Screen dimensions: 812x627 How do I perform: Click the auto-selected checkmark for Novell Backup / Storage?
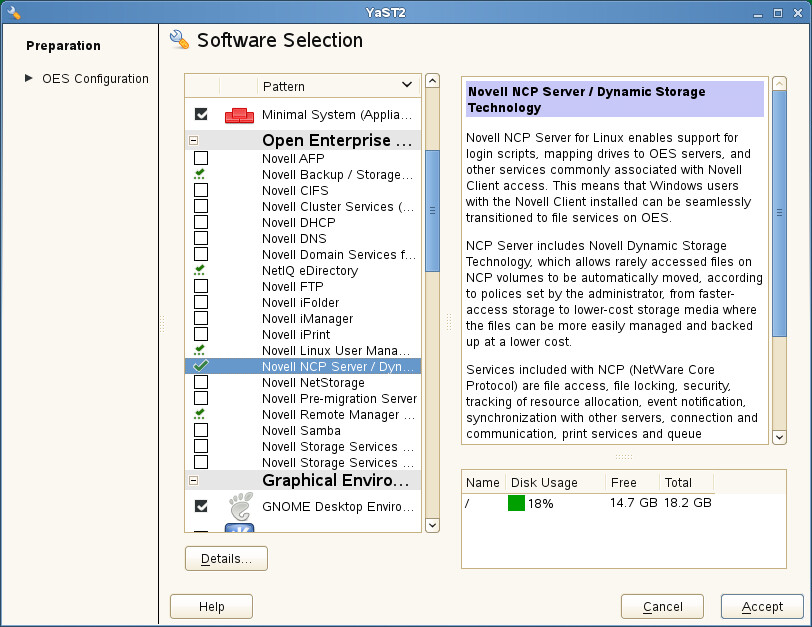200,174
